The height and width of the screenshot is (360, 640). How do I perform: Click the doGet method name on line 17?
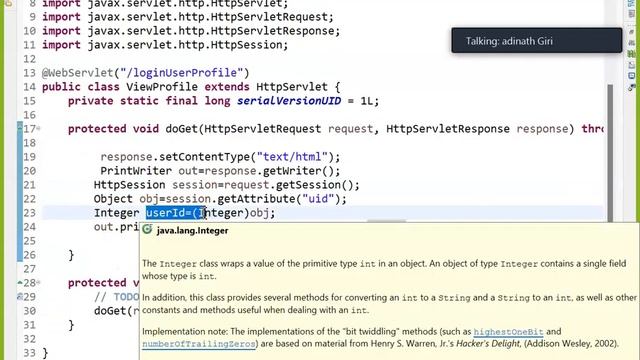coord(182,129)
